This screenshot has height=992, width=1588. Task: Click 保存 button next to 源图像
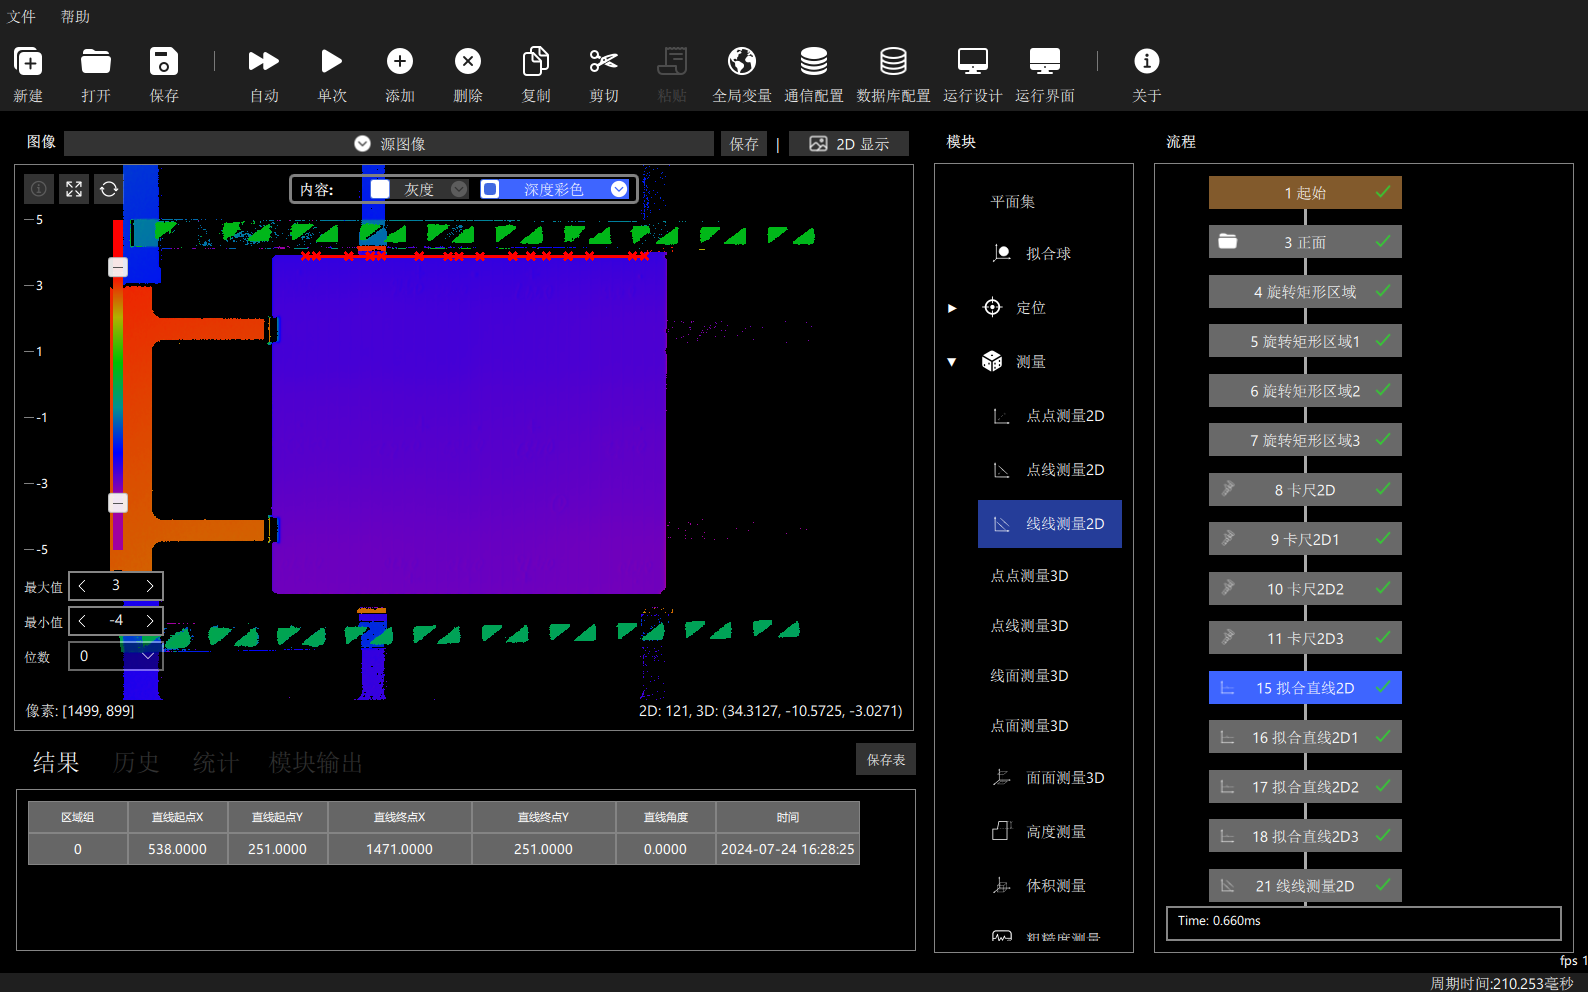point(744,144)
